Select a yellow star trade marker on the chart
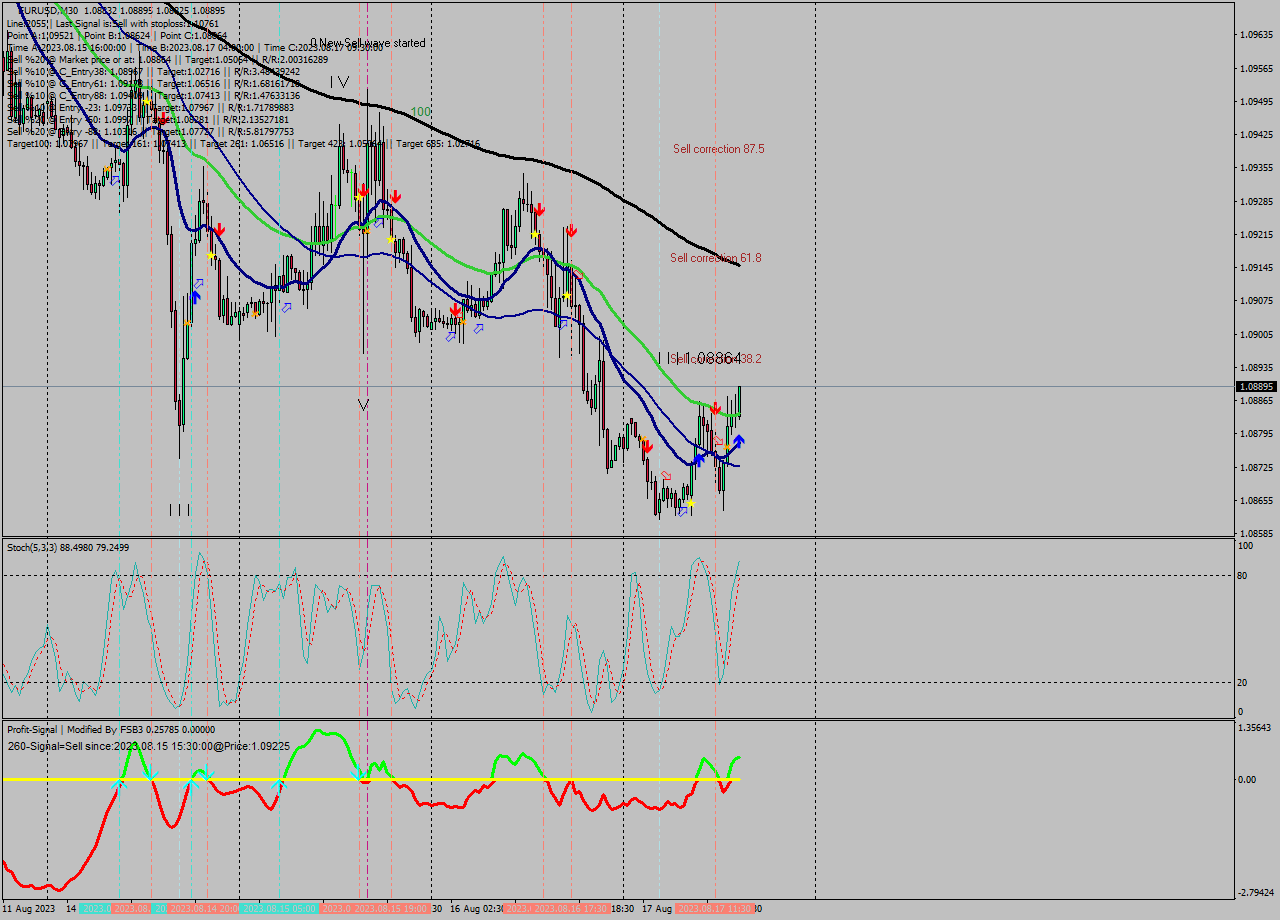This screenshot has width=1280, height=920. [x=691, y=503]
